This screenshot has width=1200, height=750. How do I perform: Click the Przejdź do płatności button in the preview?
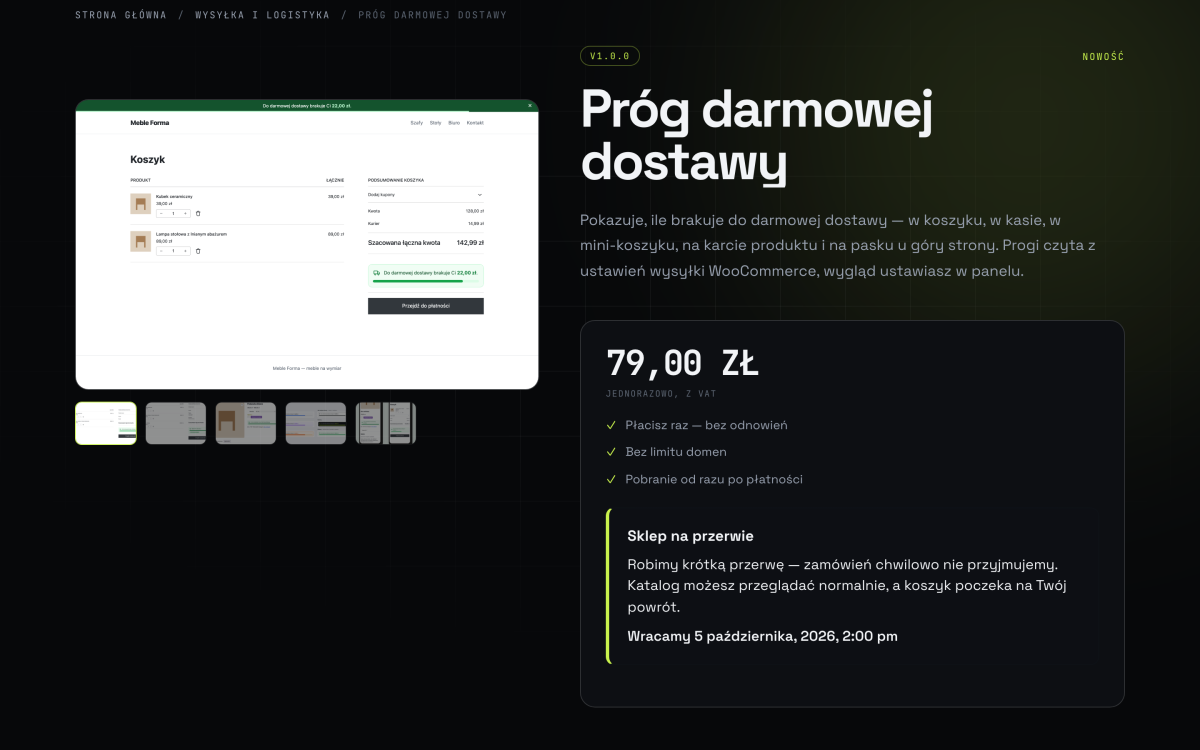426,306
